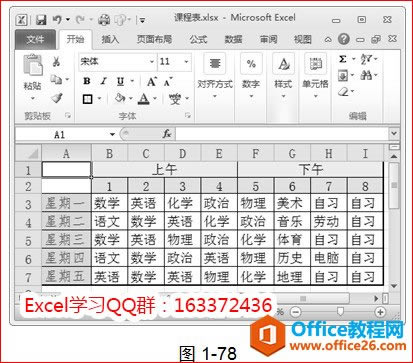Minimize the ribbon with caret icon
413x363 pixels.
(328, 40)
